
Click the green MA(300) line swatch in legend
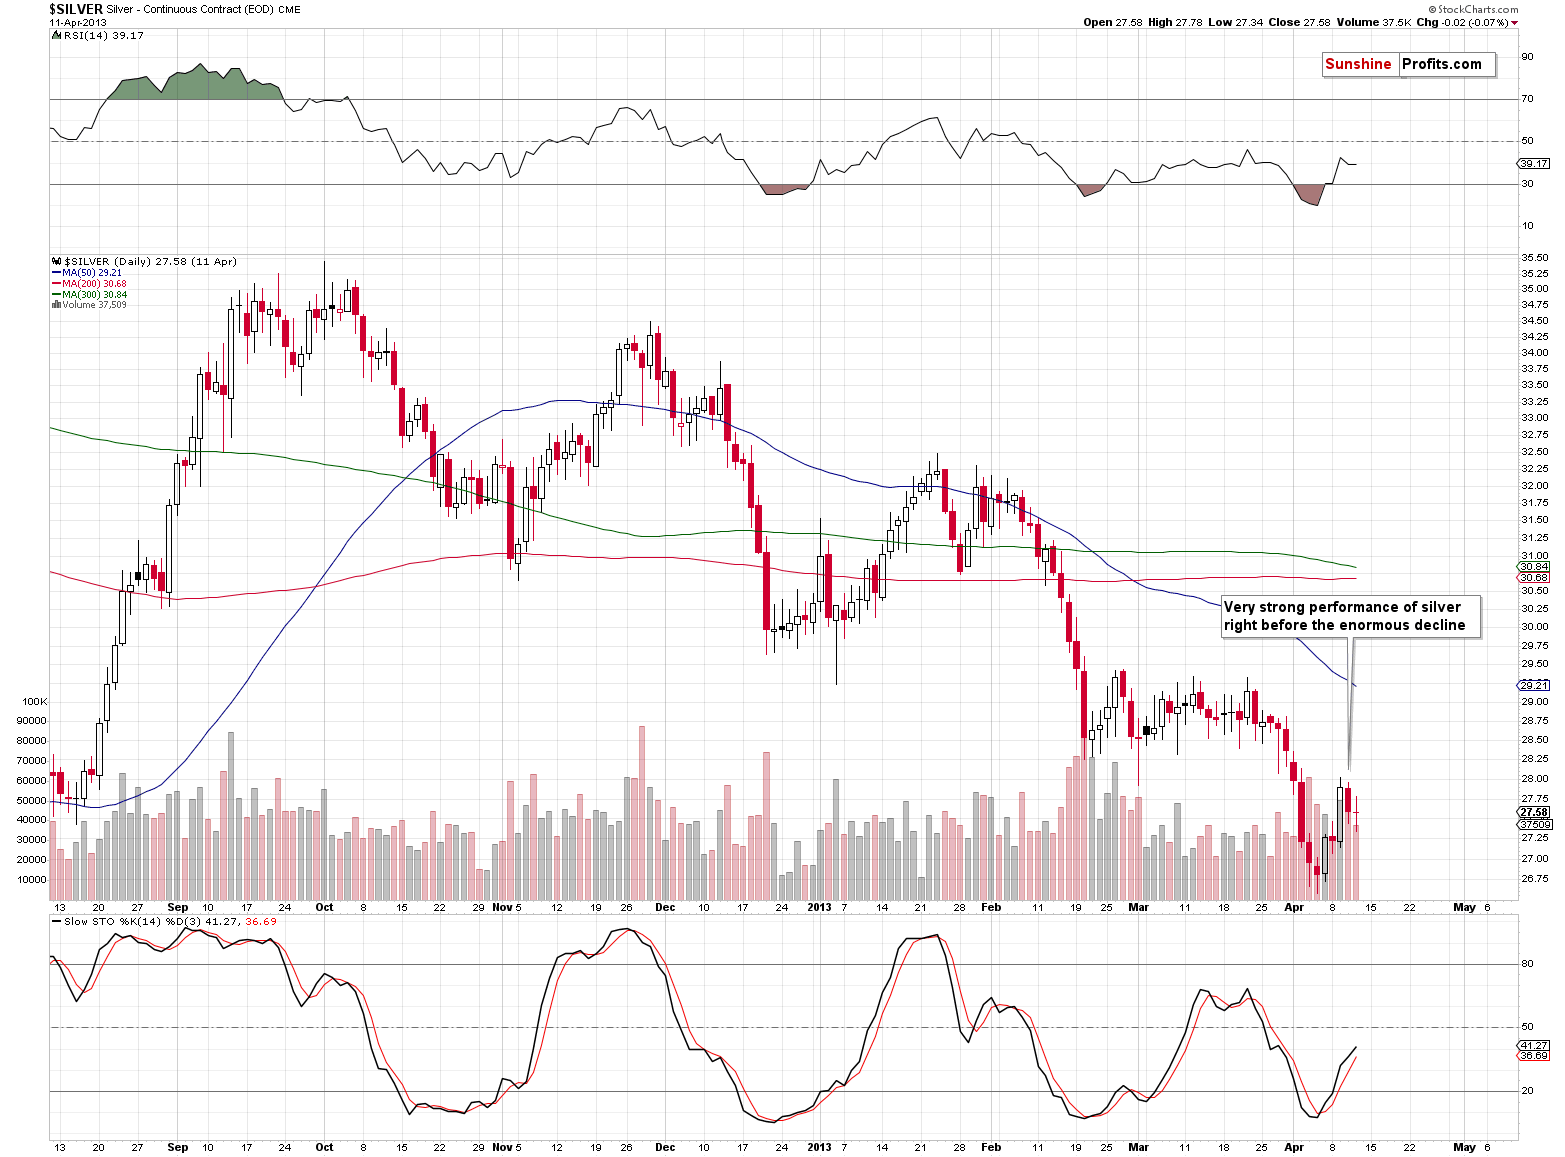(x=56, y=295)
